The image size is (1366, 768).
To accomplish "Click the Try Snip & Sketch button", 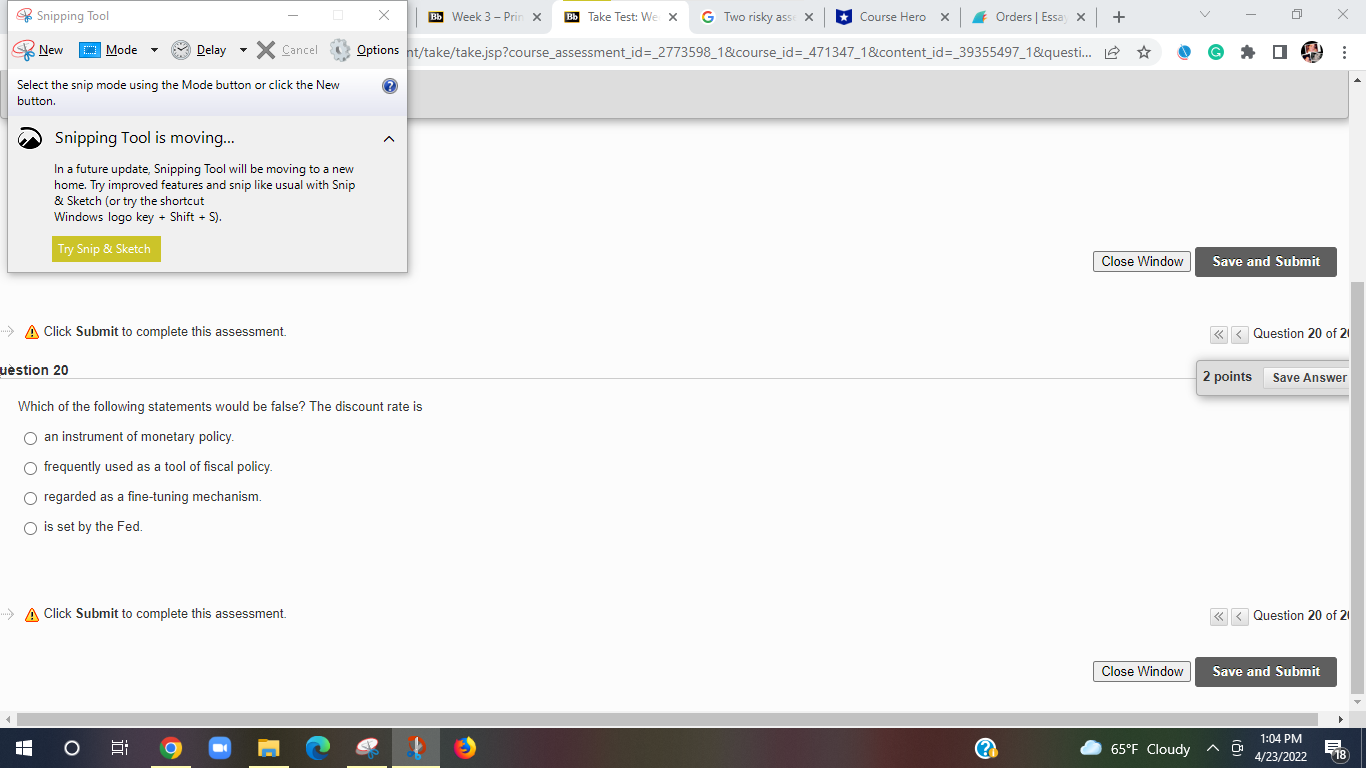I will tap(105, 249).
